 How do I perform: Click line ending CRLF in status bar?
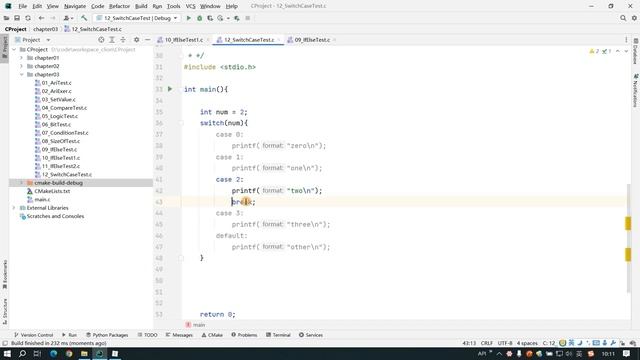(487, 343)
